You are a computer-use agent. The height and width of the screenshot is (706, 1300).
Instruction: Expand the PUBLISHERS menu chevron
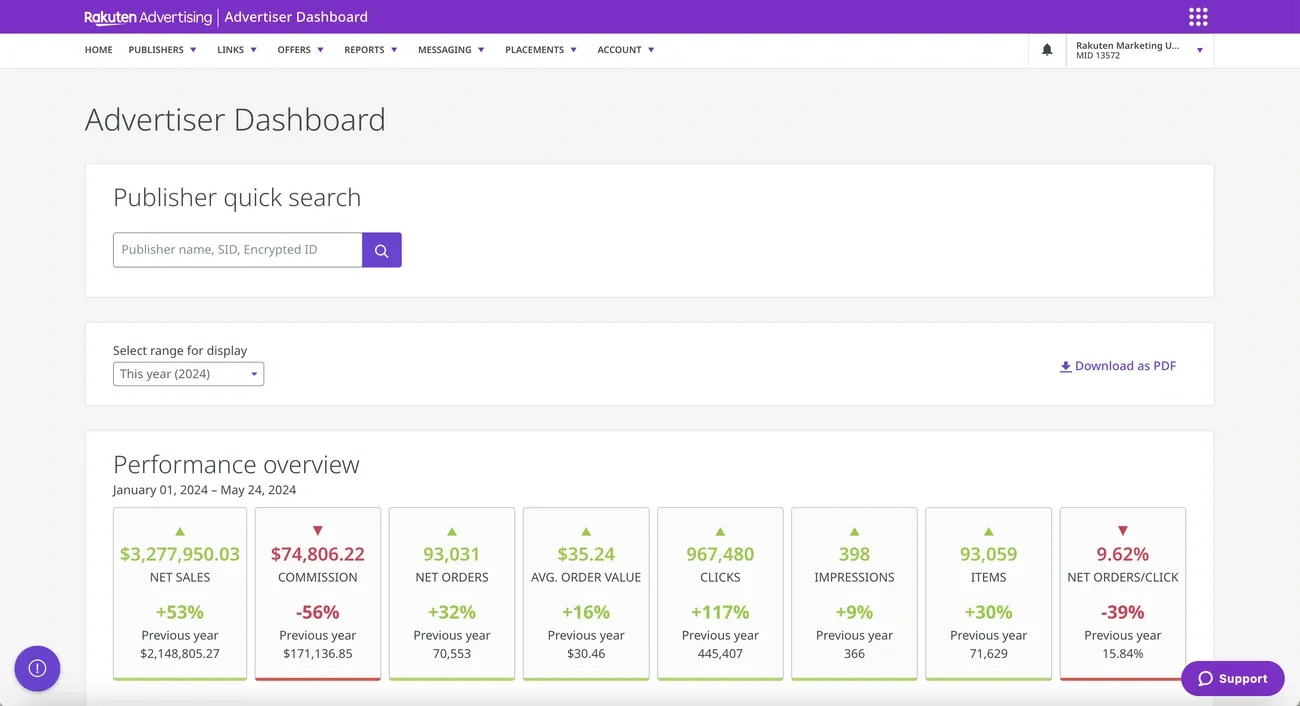point(194,49)
